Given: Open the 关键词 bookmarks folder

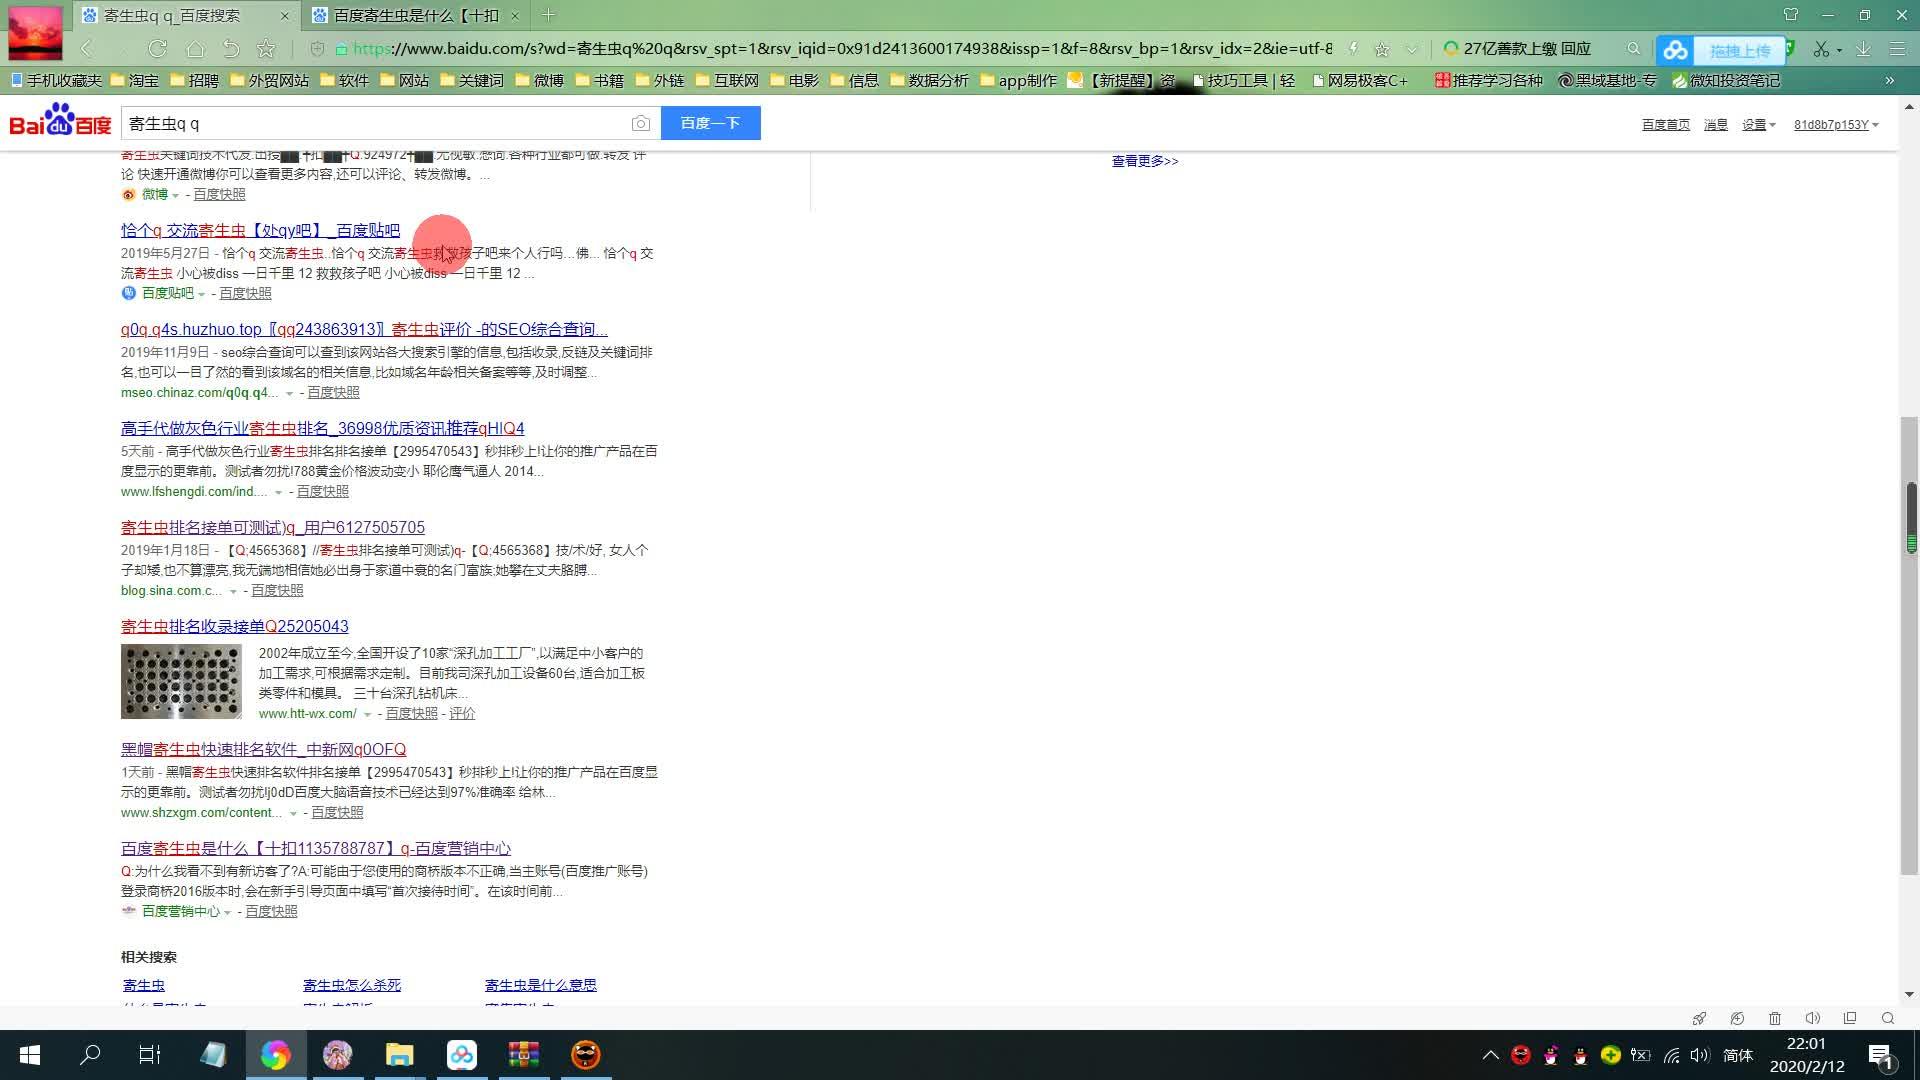Looking at the screenshot, I should 472,80.
